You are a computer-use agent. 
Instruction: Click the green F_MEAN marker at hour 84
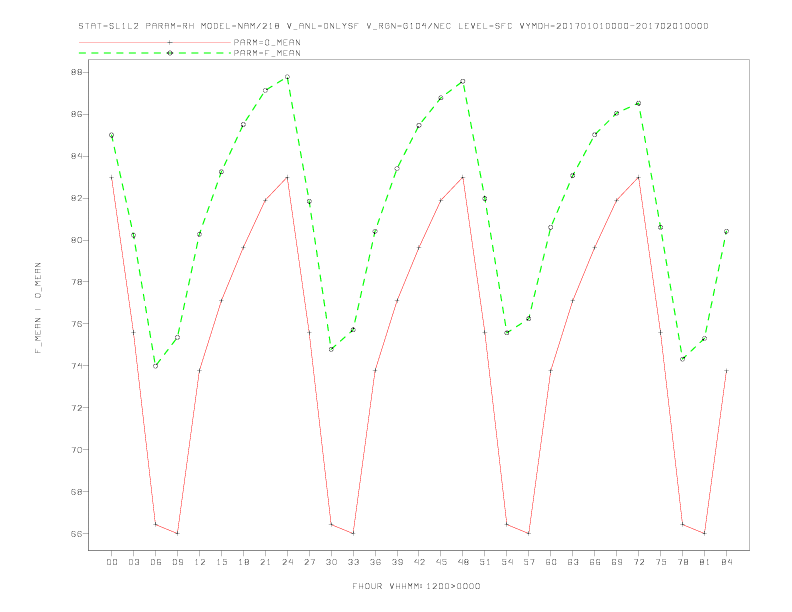[726, 231]
